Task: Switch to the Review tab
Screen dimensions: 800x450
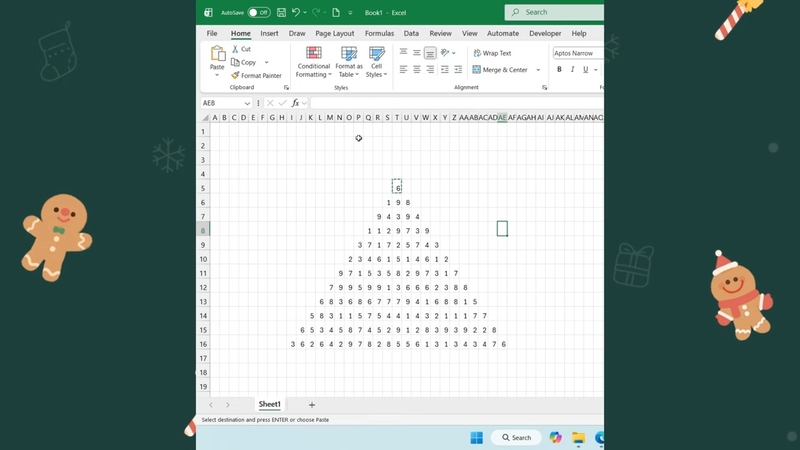Action: click(x=440, y=33)
